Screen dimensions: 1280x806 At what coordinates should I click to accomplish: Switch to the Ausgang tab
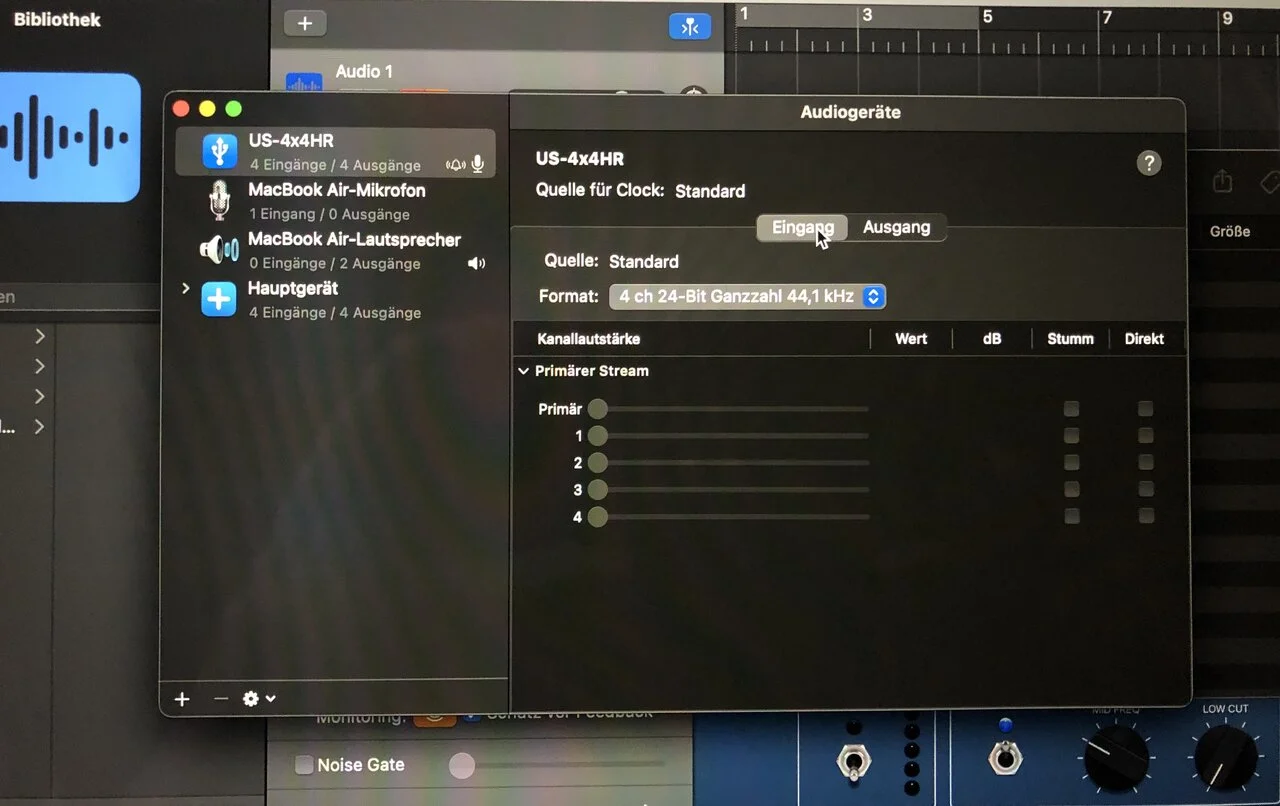coord(896,228)
